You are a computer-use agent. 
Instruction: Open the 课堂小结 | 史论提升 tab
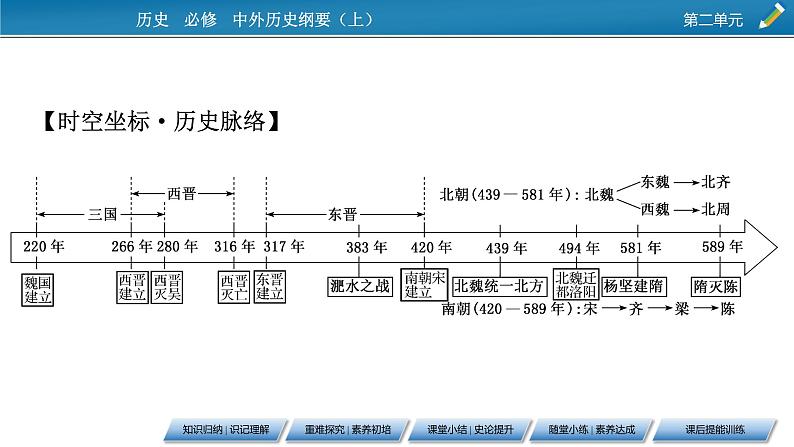coord(470,430)
